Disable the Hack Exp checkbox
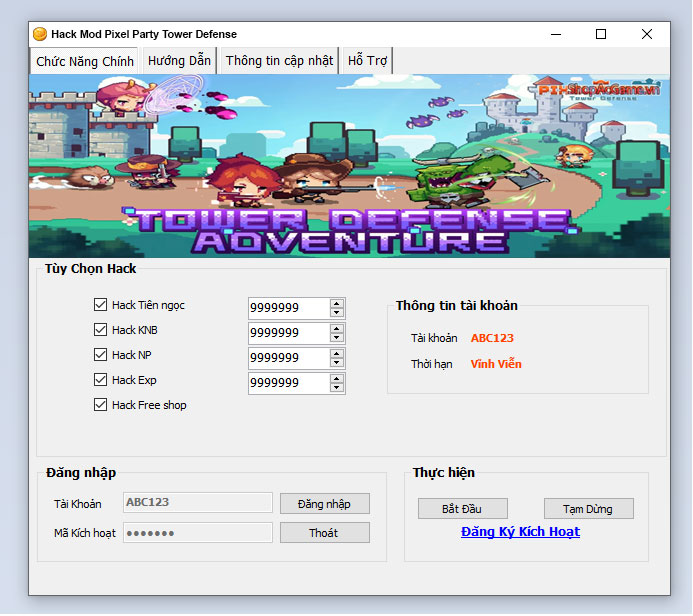The height and width of the screenshot is (616, 693). [100, 380]
